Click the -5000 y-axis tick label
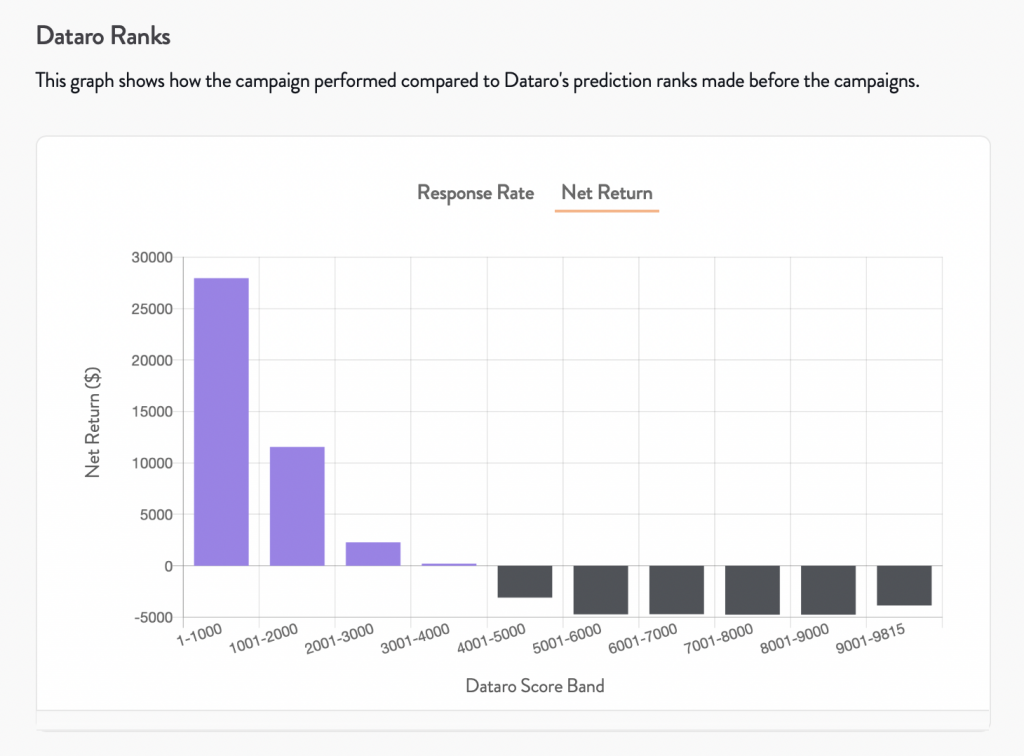 click(152, 618)
